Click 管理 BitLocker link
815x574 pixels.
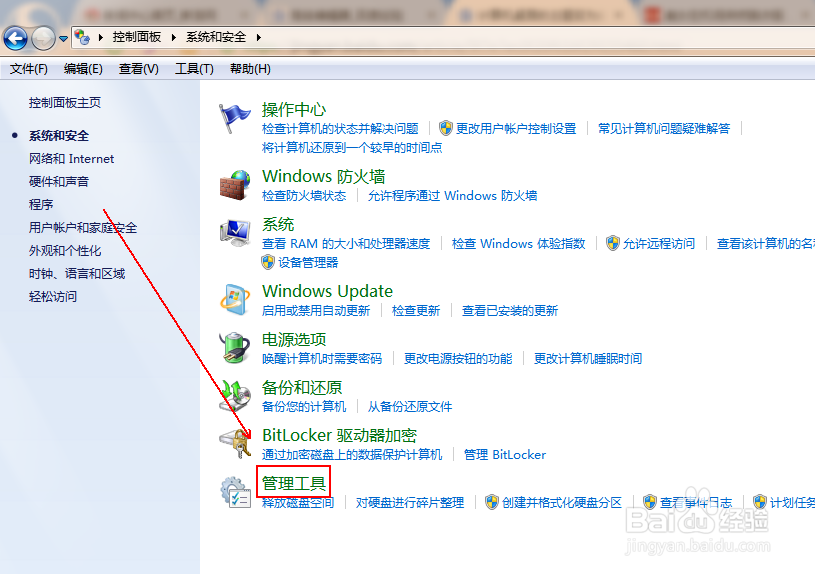(505, 455)
